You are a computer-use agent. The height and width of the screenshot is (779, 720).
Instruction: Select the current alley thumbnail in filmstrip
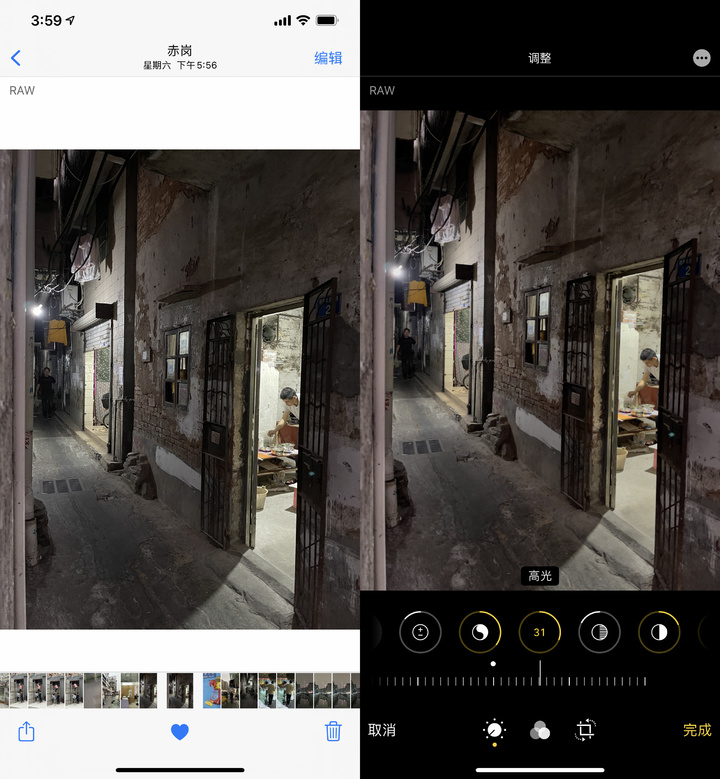(x=180, y=691)
